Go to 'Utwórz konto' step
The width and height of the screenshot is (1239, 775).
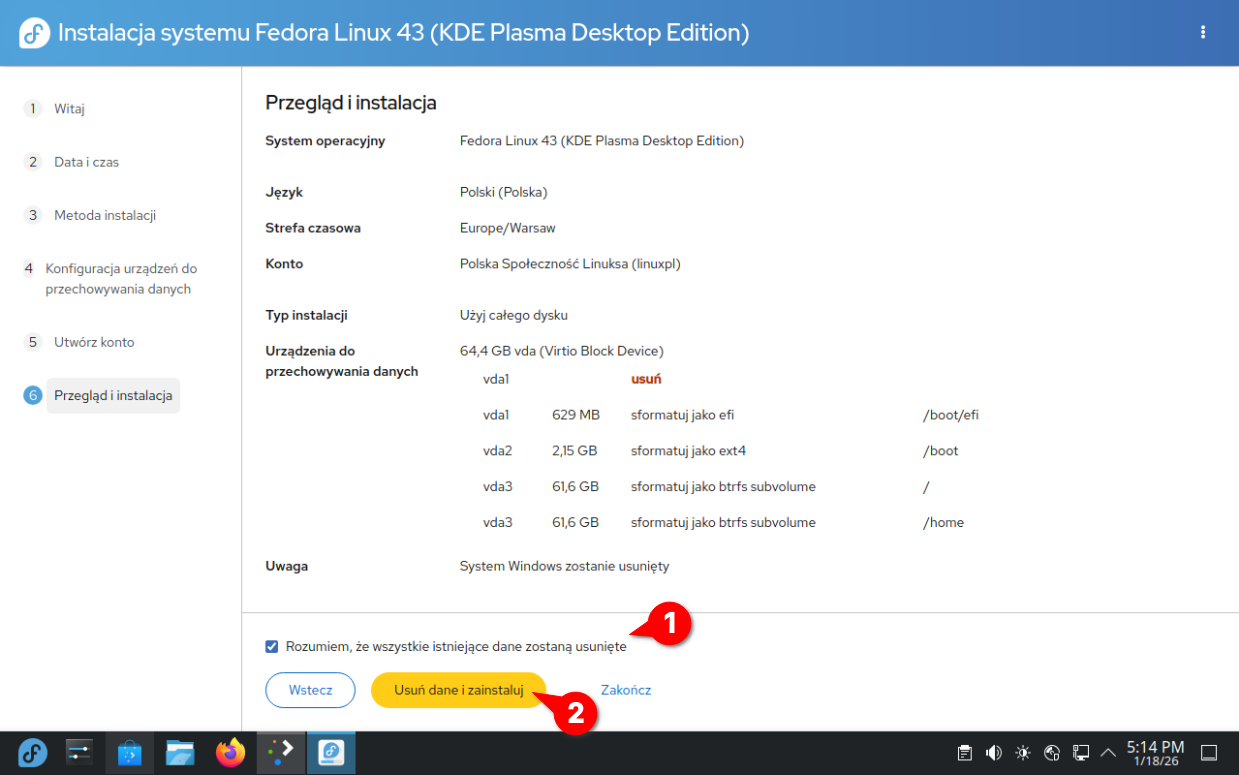[94, 342]
